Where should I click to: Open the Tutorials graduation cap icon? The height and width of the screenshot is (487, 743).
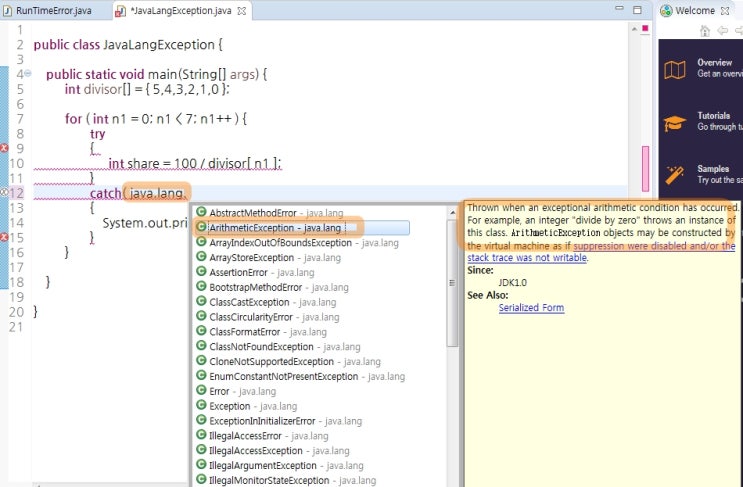pyautogui.click(x=675, y=122)
